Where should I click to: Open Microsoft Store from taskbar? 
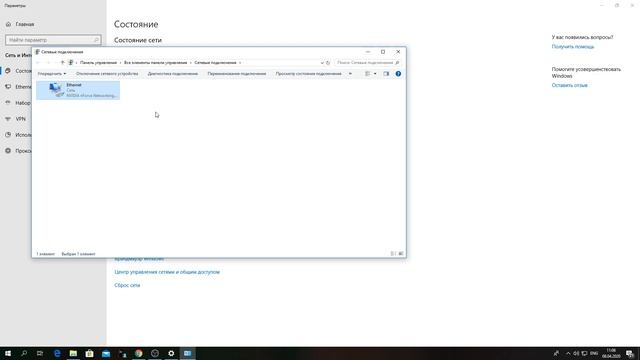coord(89,353)
